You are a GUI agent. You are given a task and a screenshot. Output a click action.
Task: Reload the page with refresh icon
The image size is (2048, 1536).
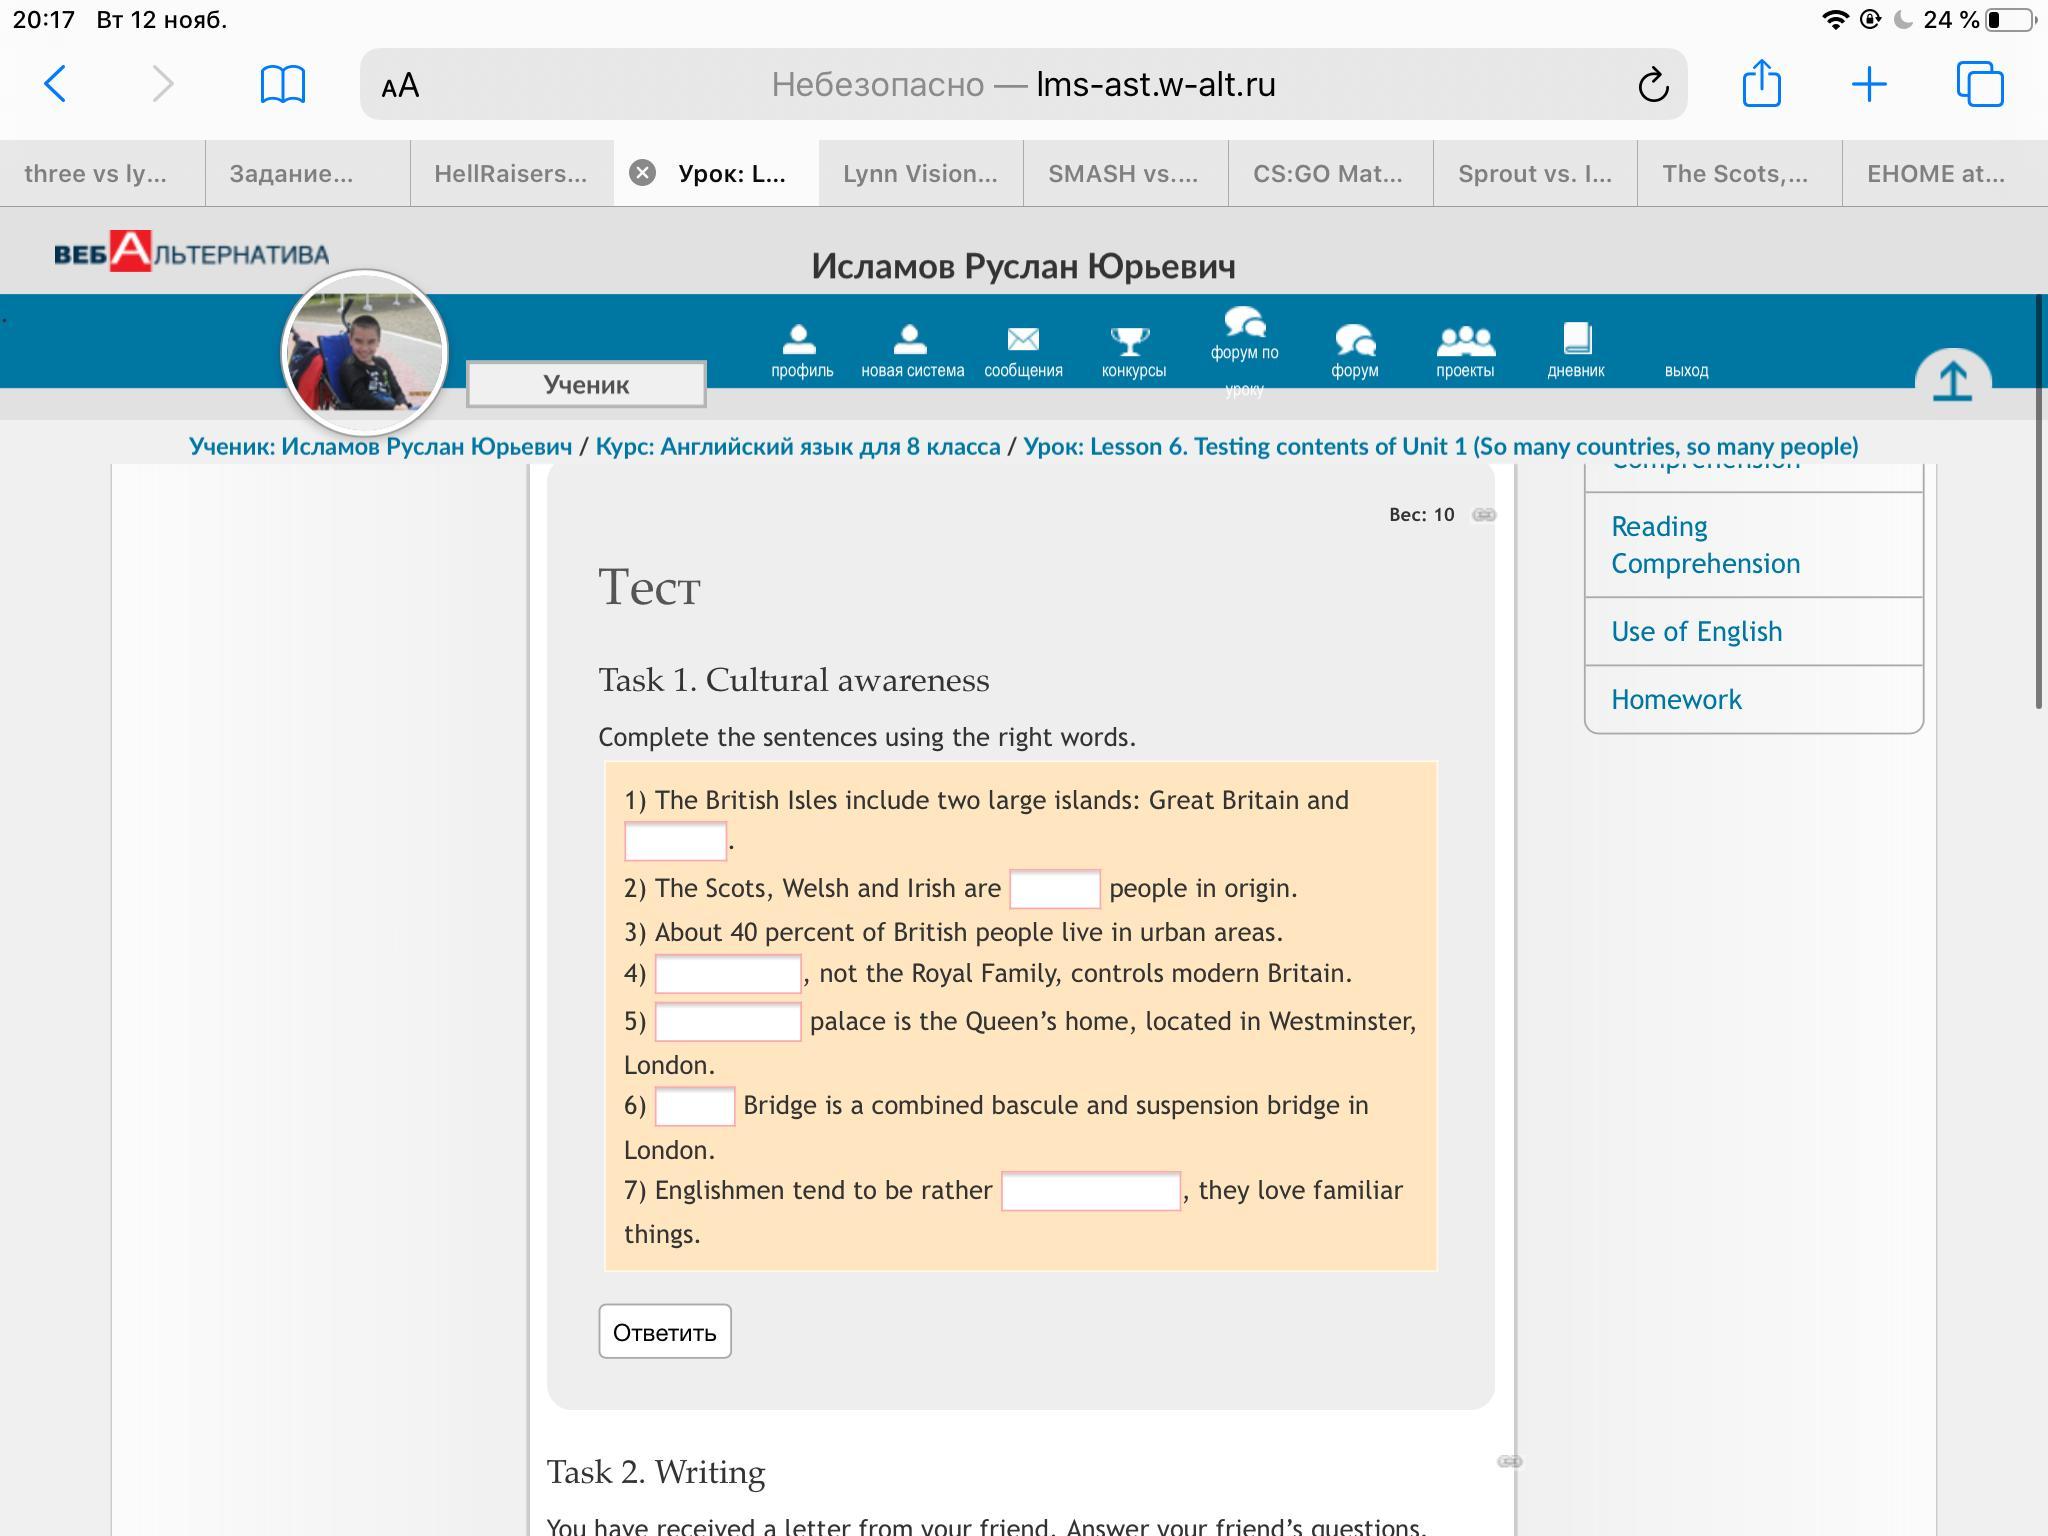click(1652, 85)
